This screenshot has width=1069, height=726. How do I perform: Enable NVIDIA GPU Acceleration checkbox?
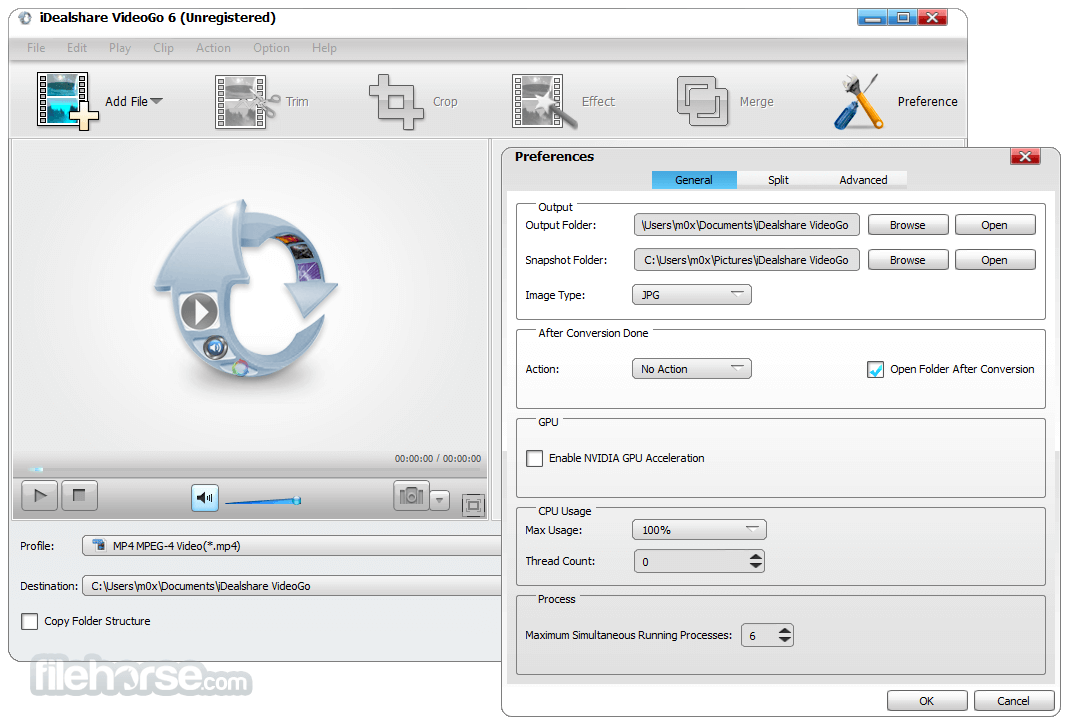pos(534,458)
